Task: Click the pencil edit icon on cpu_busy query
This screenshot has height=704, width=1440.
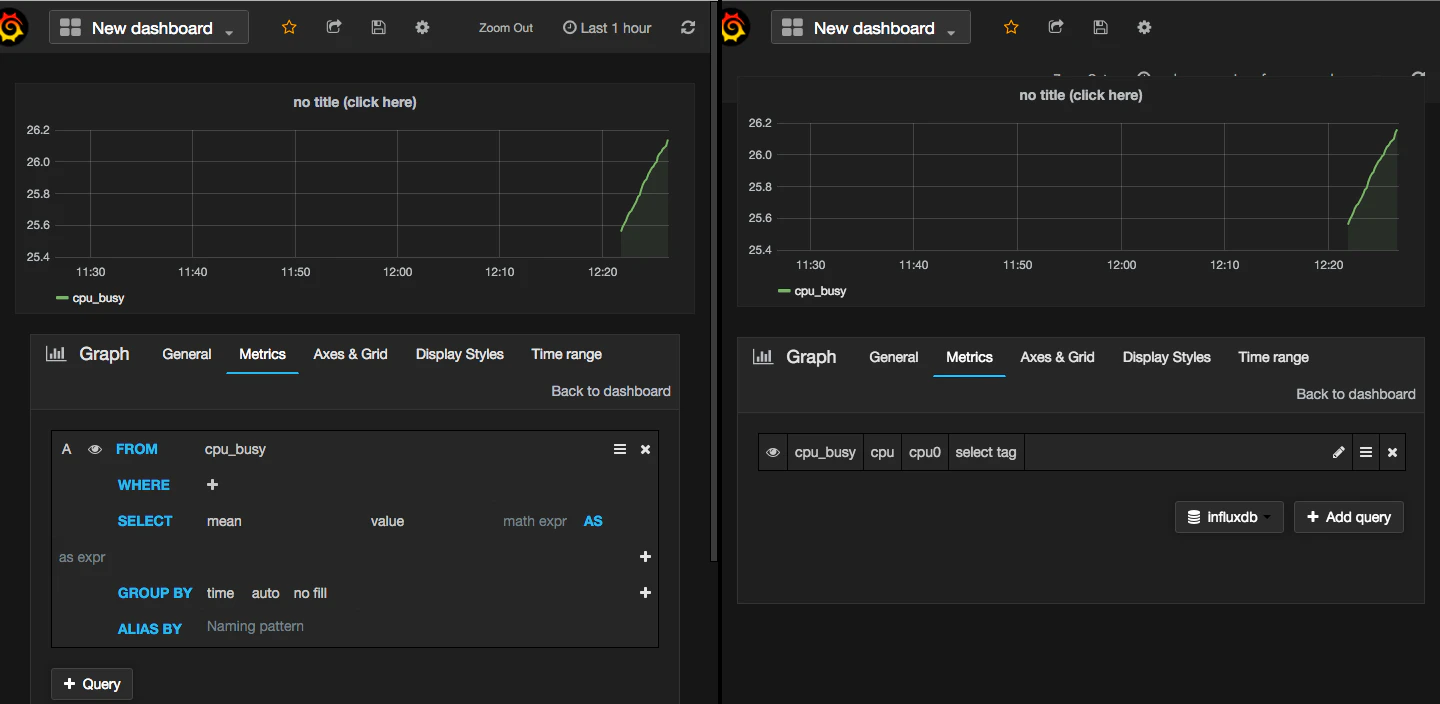Action: pos(1339,452)
